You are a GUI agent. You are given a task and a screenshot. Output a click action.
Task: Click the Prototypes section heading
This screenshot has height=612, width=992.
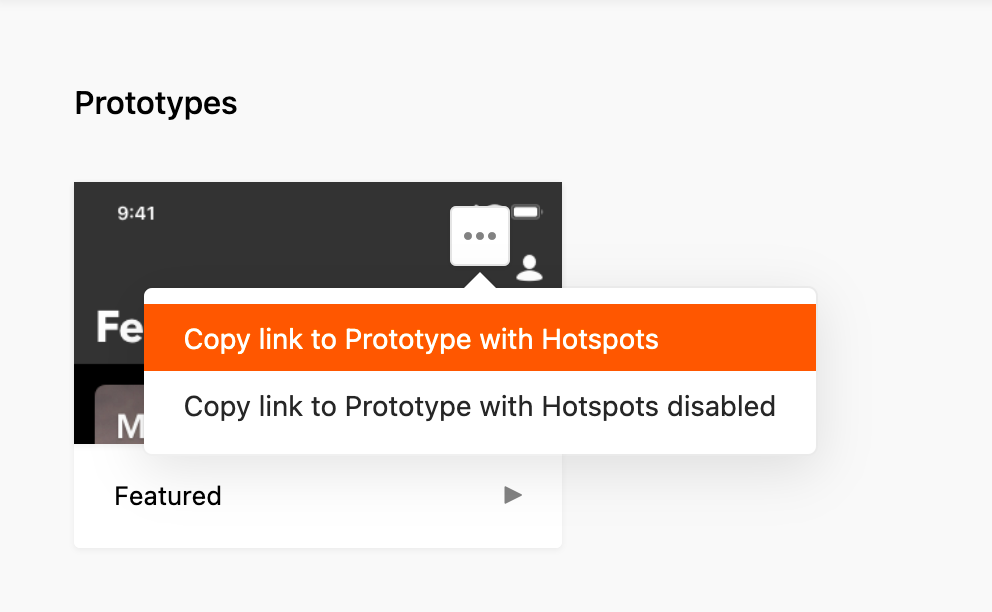pos(156,103)
